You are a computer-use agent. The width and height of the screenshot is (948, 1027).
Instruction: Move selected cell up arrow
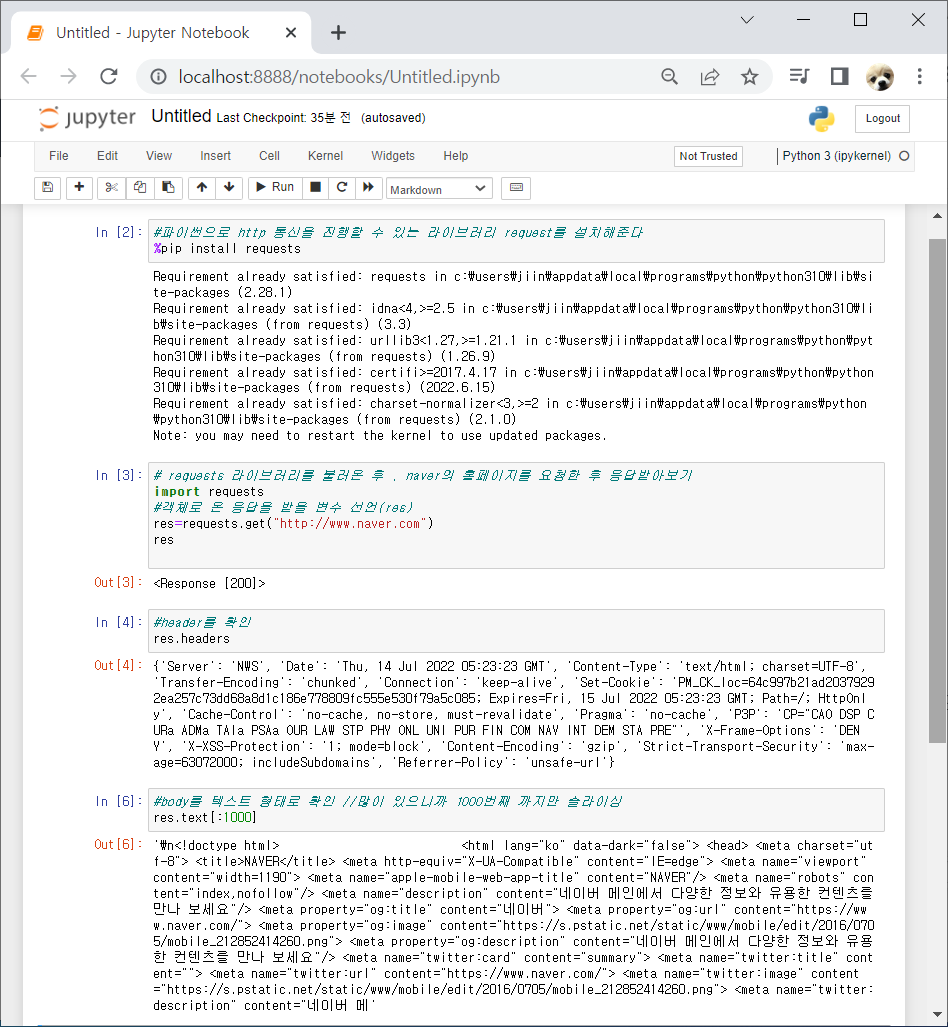click(x=202, y=188)
